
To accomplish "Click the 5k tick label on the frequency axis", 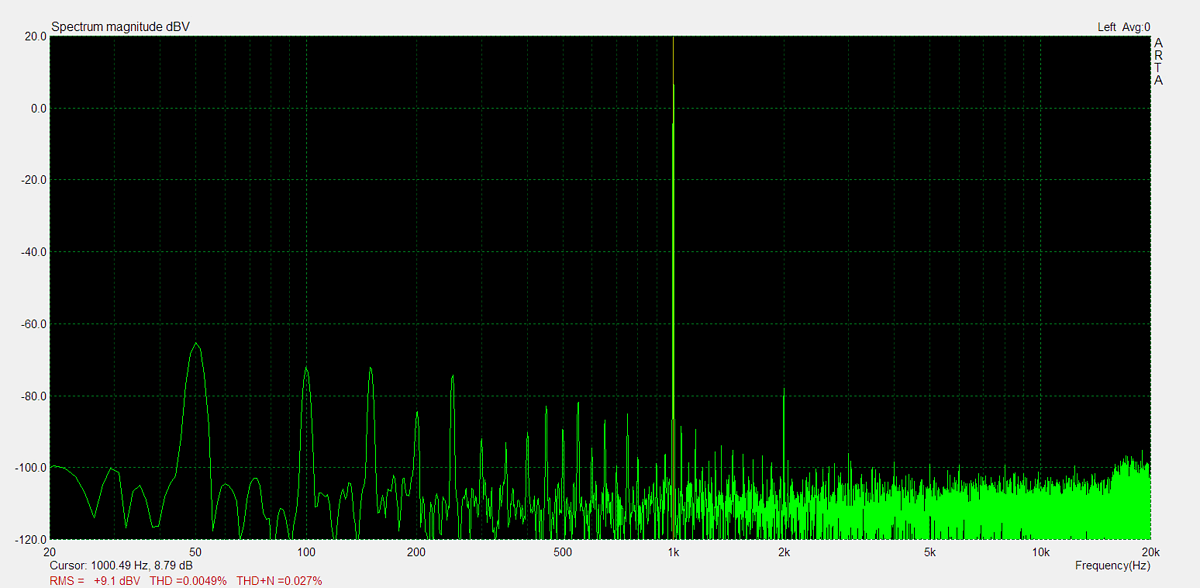I will tap(930, 552).
